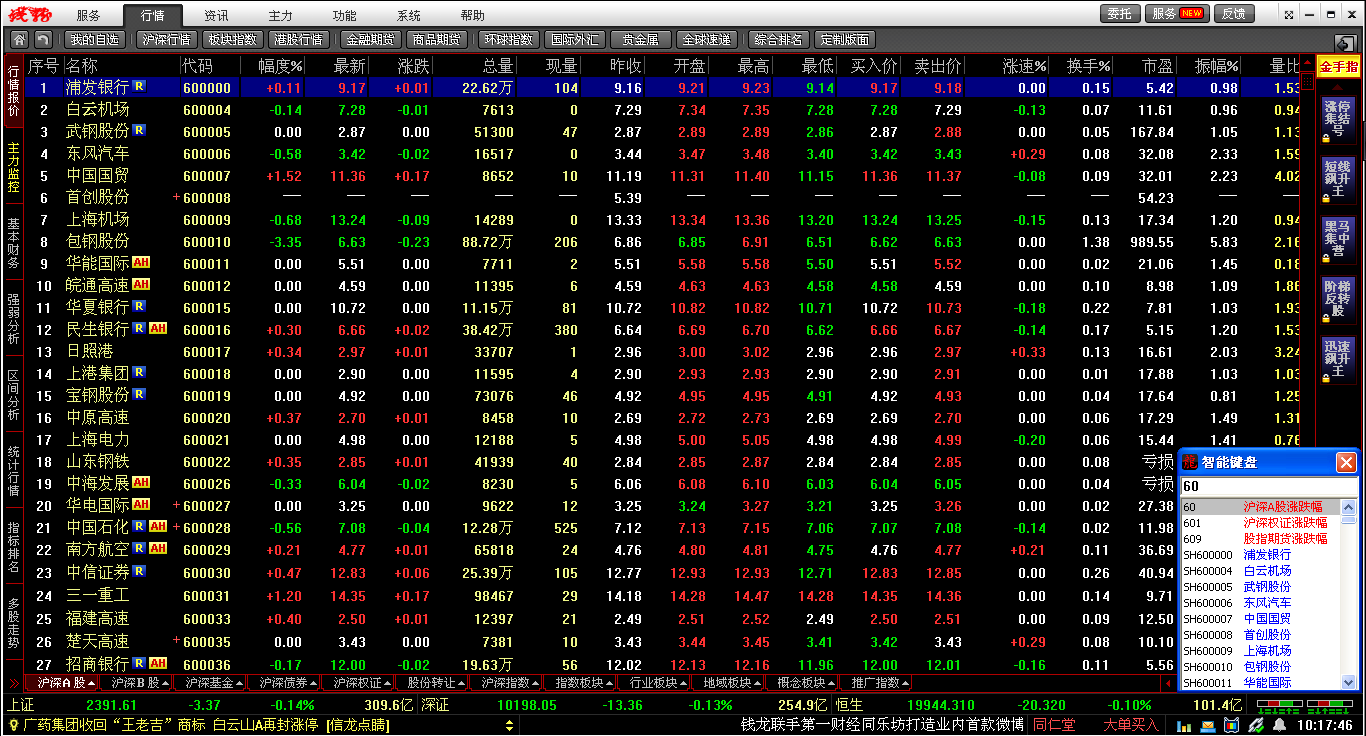Toggle the full-screen icon in title bar
The height and width of the screenshot is (736, 1366).
click(1288, 14)
